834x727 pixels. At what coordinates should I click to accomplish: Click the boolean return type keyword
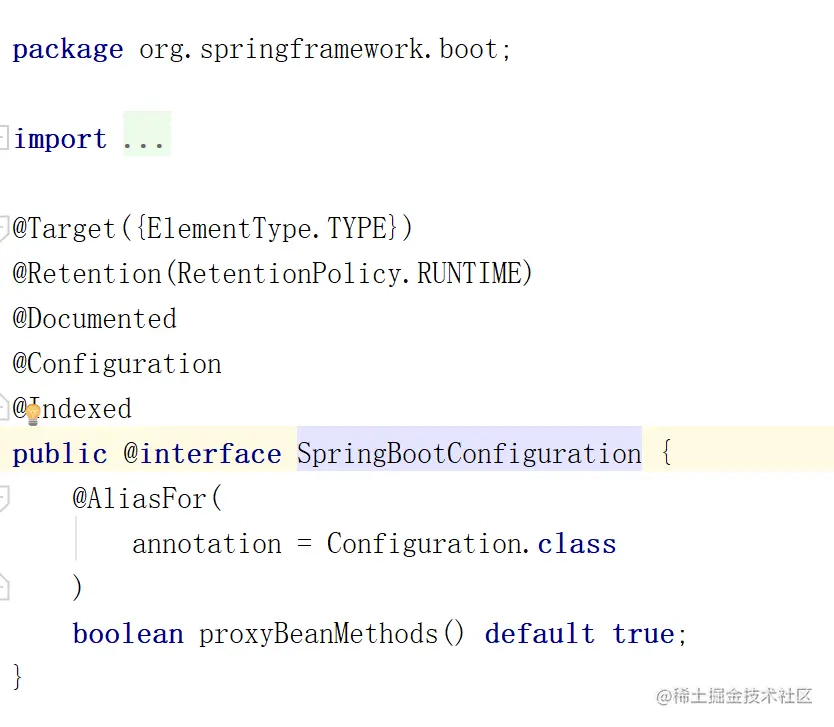pyautogui.click(x=128, y=634)
